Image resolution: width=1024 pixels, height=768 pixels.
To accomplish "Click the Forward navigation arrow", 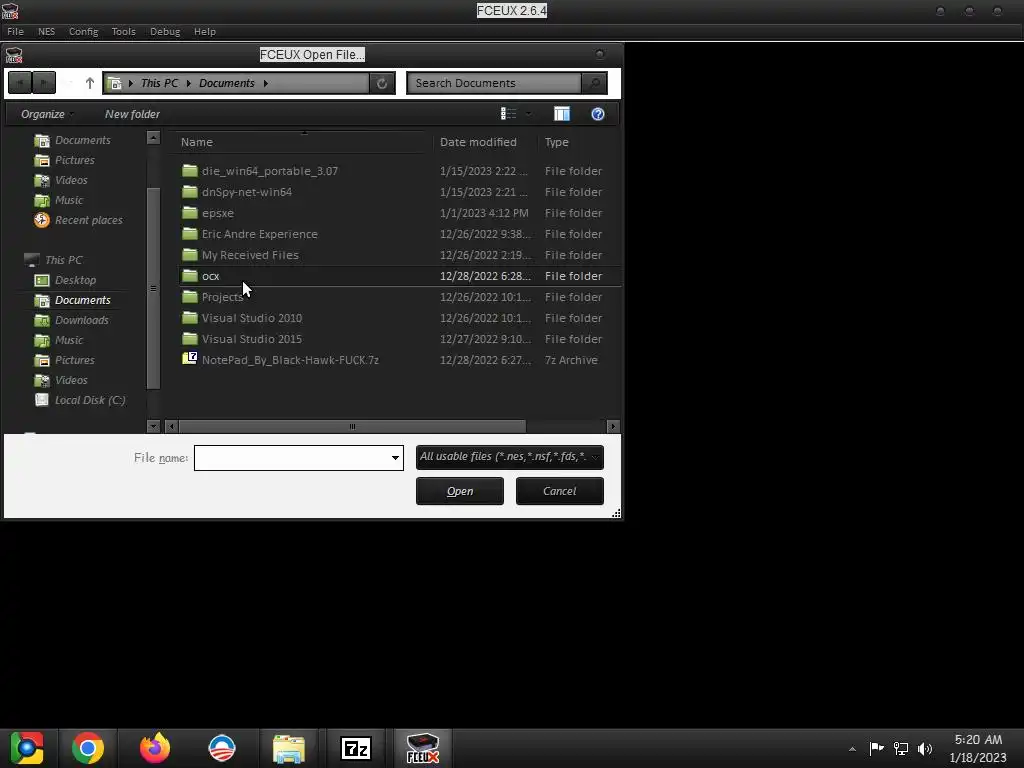I will (x=44, y=83).
